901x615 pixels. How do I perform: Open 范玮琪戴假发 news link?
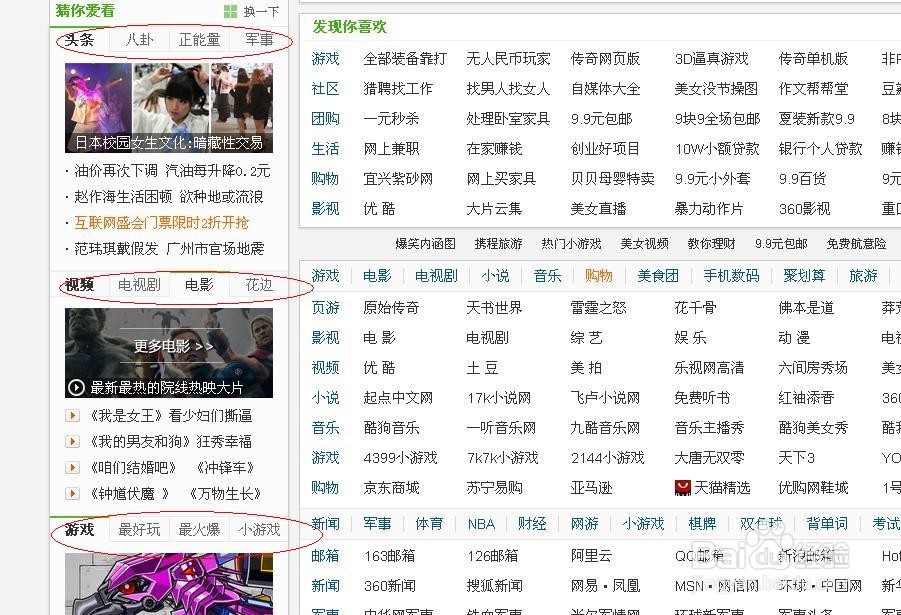pos(169,248)
